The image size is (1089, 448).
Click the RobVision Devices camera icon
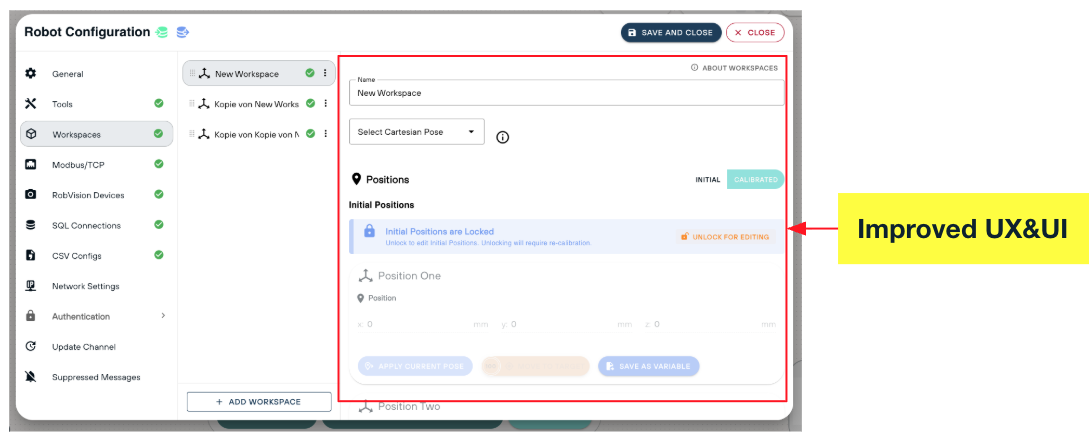pyautogui.click(x=31, y=195)
